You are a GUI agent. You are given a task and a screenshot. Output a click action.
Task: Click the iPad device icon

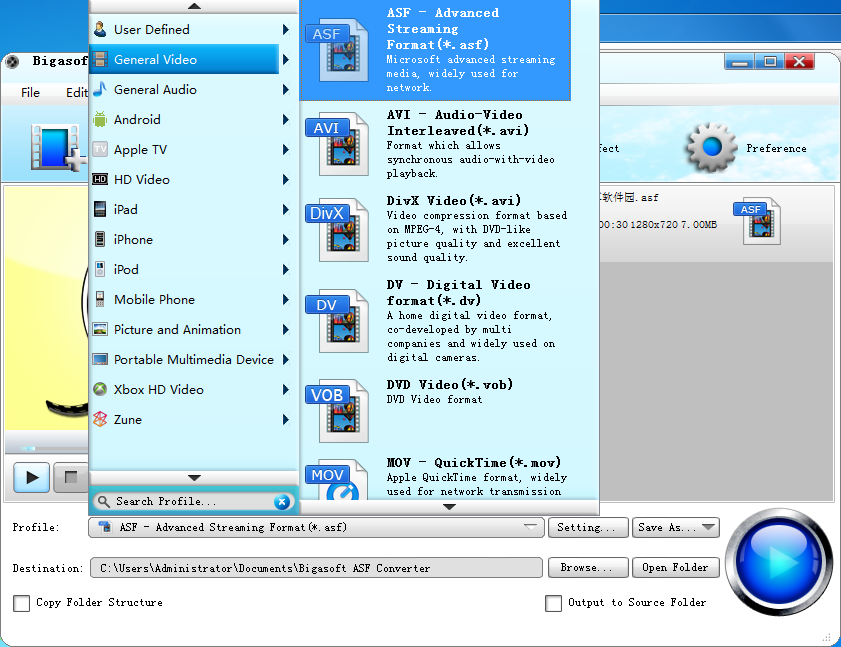point(100,209)
